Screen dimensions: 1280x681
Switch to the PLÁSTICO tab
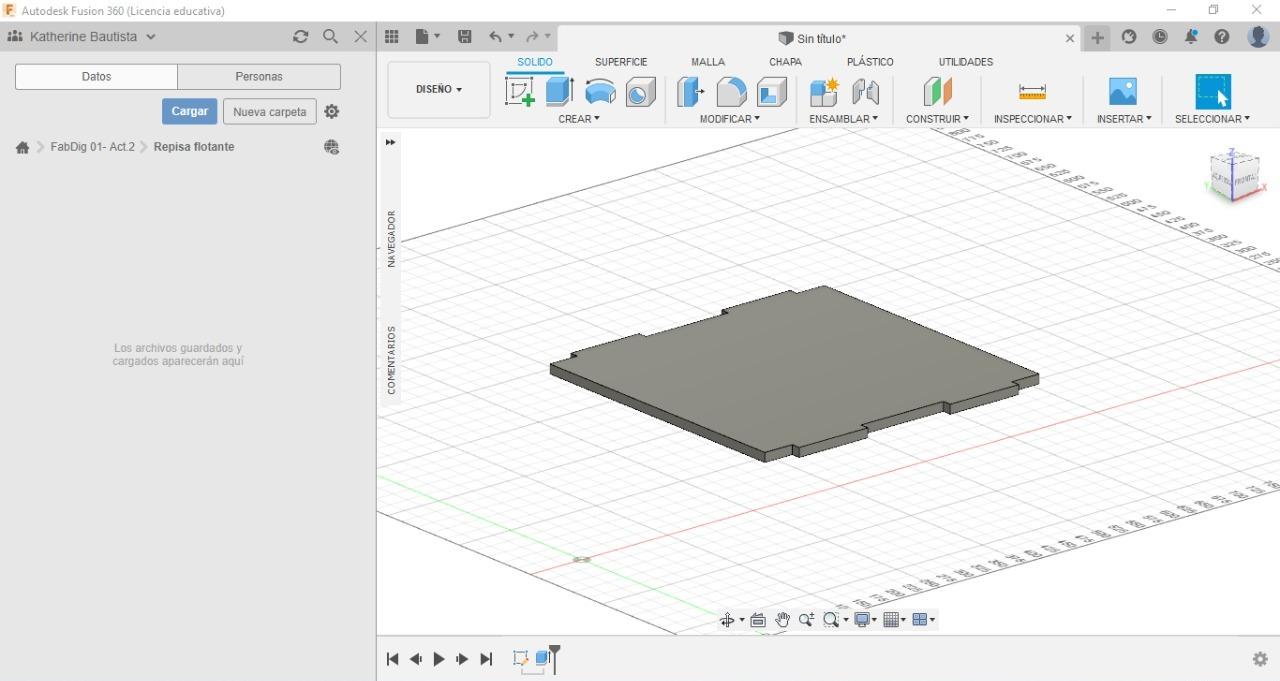(x=870, y=62)
